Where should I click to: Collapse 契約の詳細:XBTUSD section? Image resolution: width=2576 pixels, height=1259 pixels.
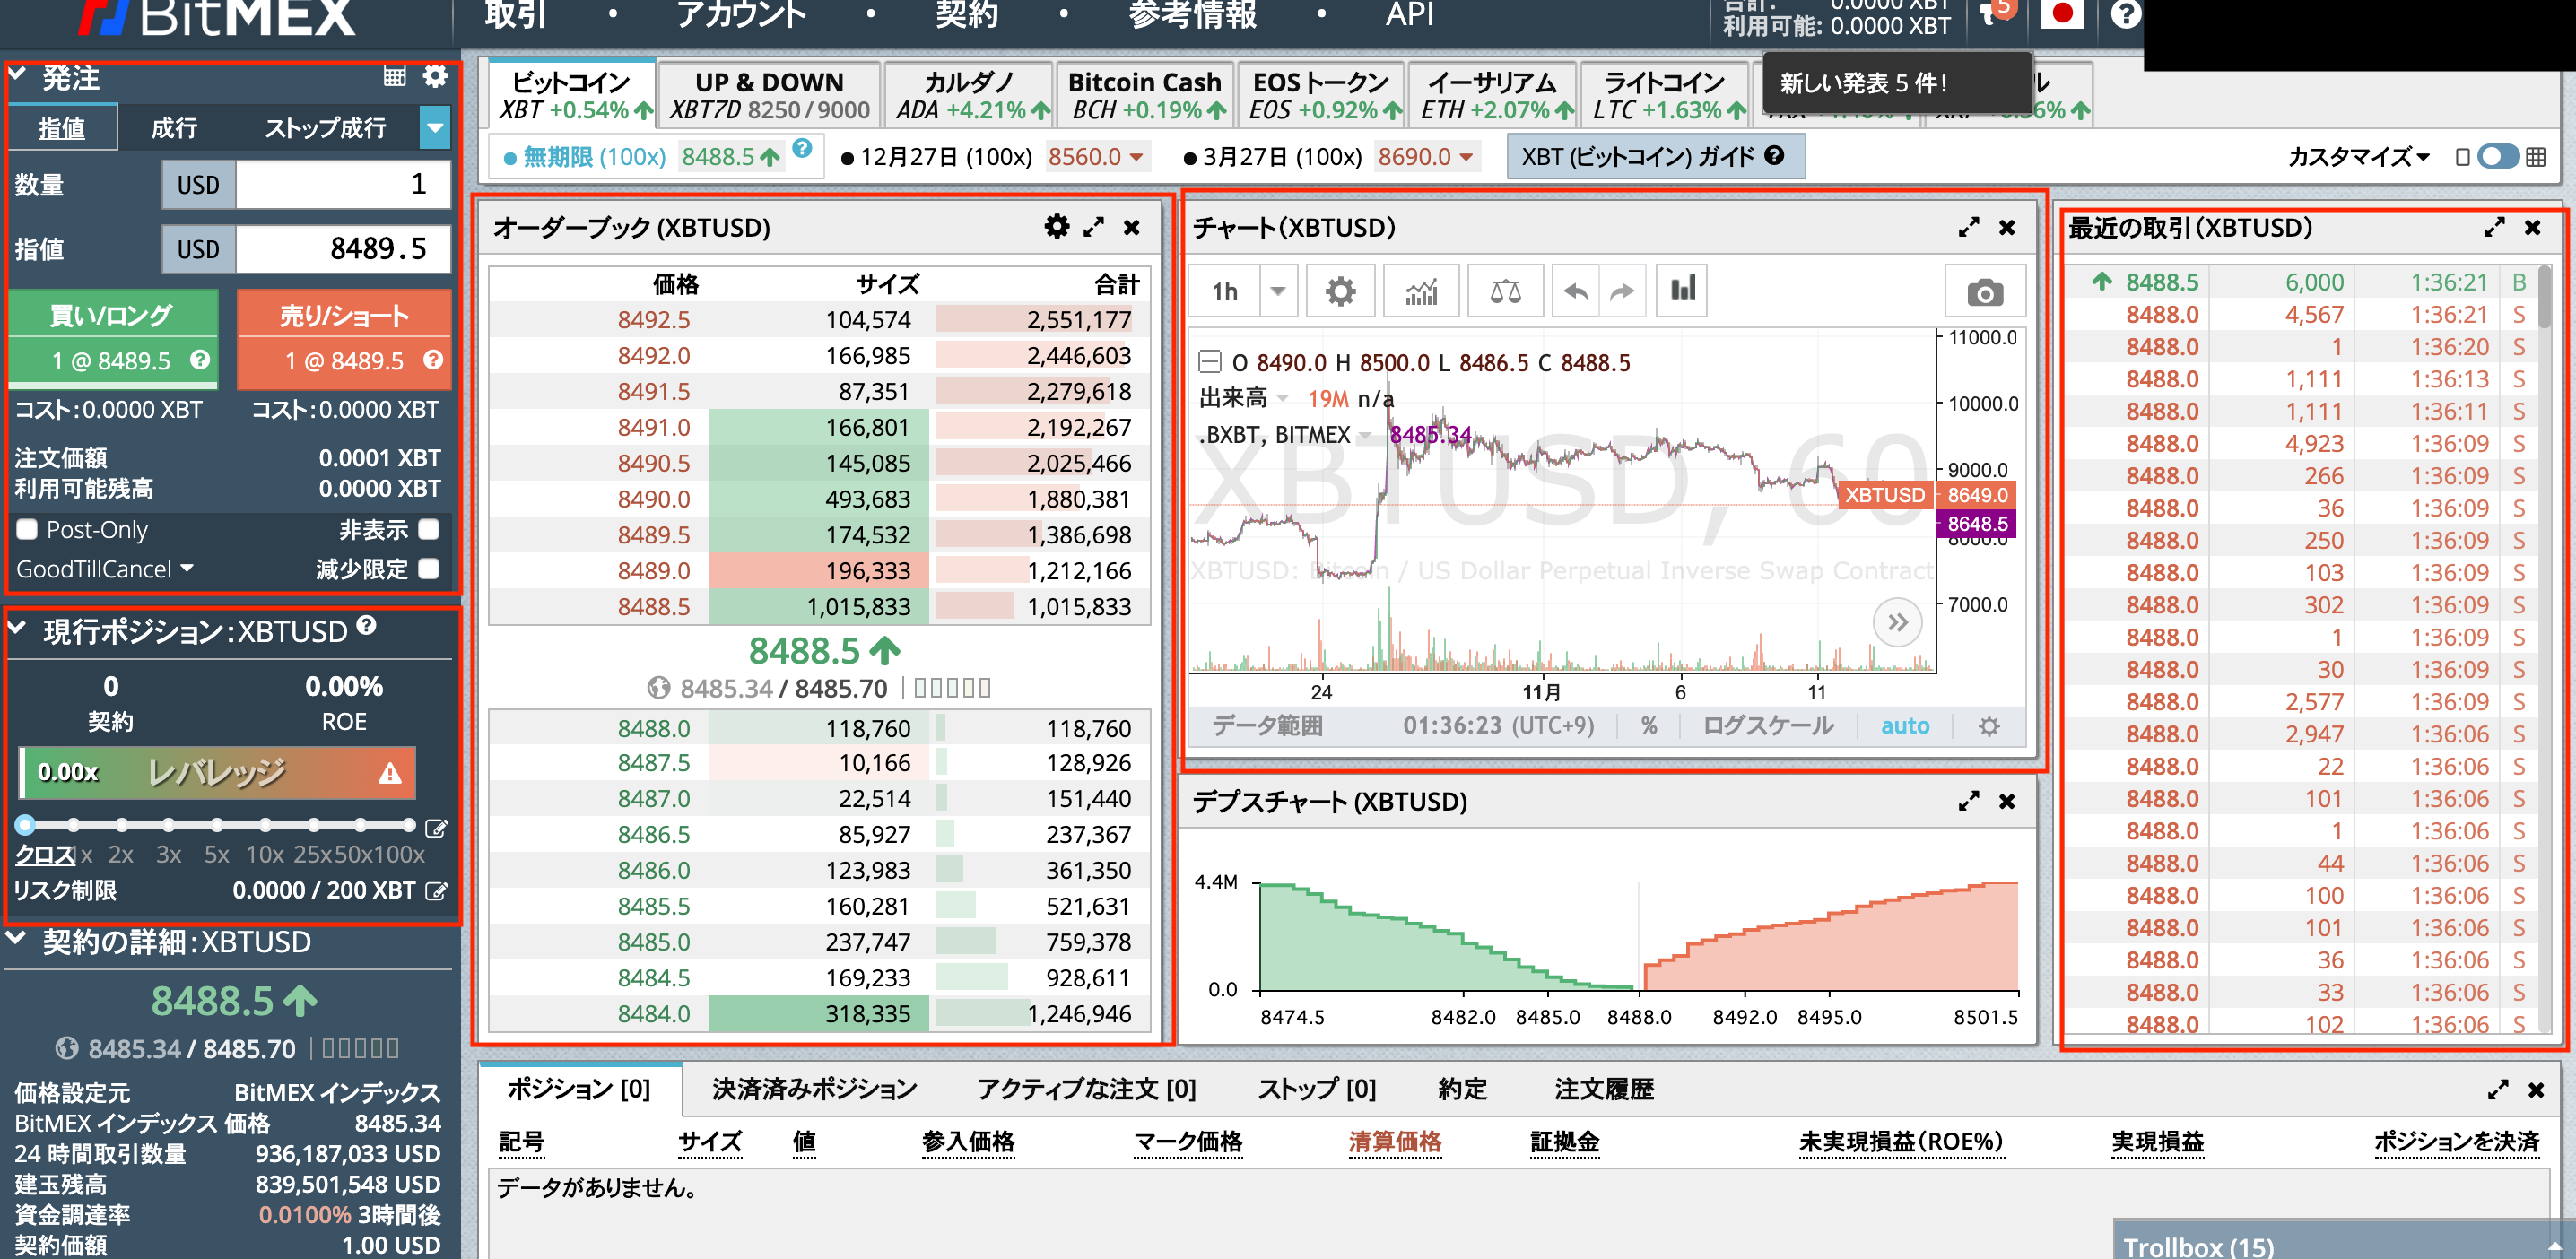tap(17, 938)
